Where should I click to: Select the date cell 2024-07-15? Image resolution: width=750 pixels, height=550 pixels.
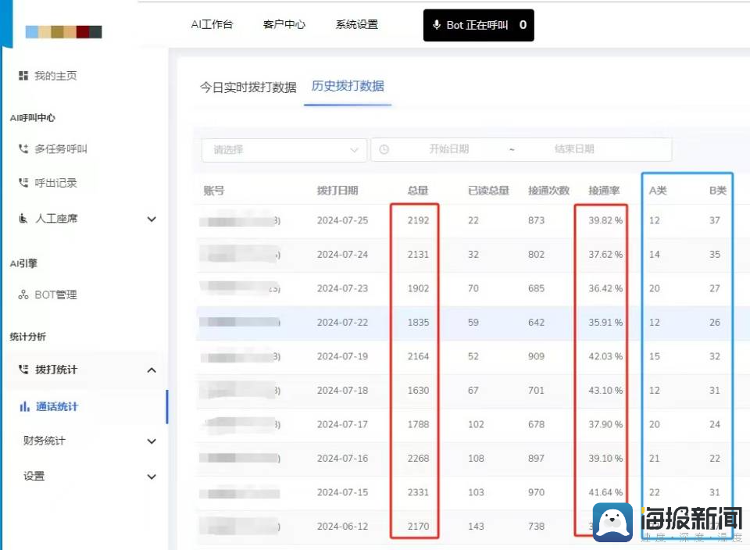pyautogui.click(x=342, y=492)
